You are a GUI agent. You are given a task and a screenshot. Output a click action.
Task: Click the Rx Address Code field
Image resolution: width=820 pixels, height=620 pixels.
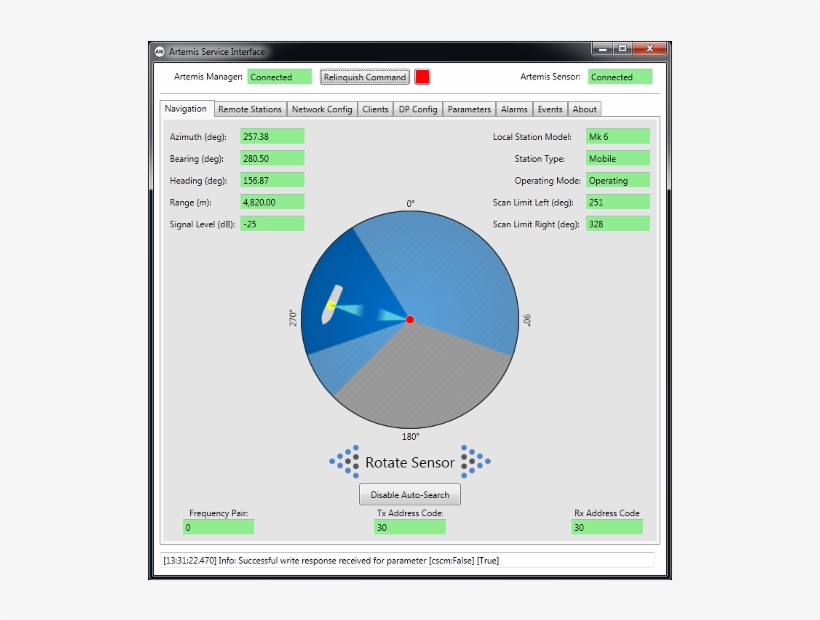pos(606,526)
